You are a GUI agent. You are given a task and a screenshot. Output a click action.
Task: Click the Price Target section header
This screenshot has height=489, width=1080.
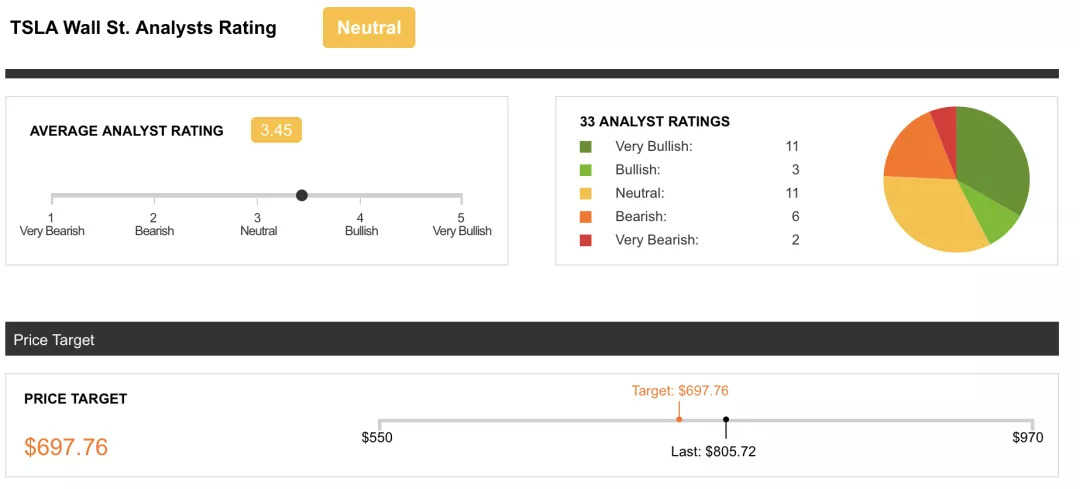pyautogui.click(x=54, y=340)
